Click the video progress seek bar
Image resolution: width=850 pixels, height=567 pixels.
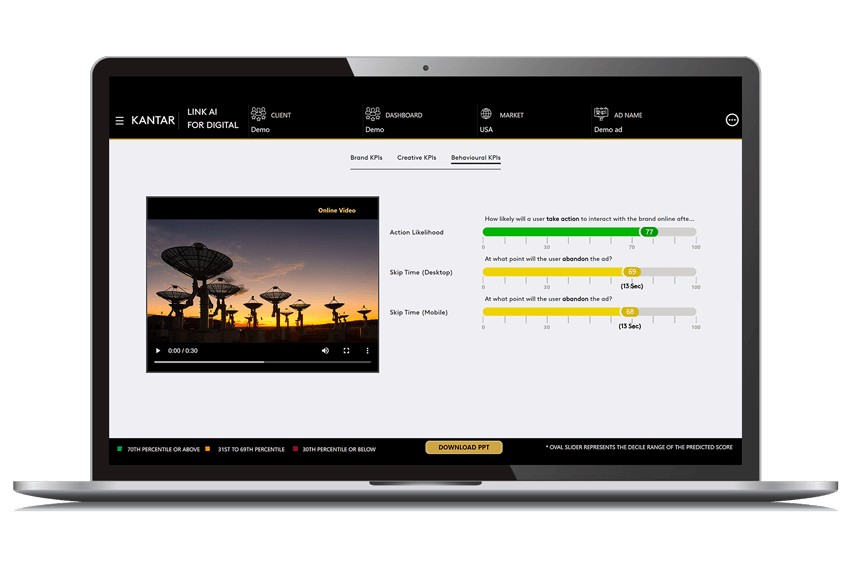262,363
